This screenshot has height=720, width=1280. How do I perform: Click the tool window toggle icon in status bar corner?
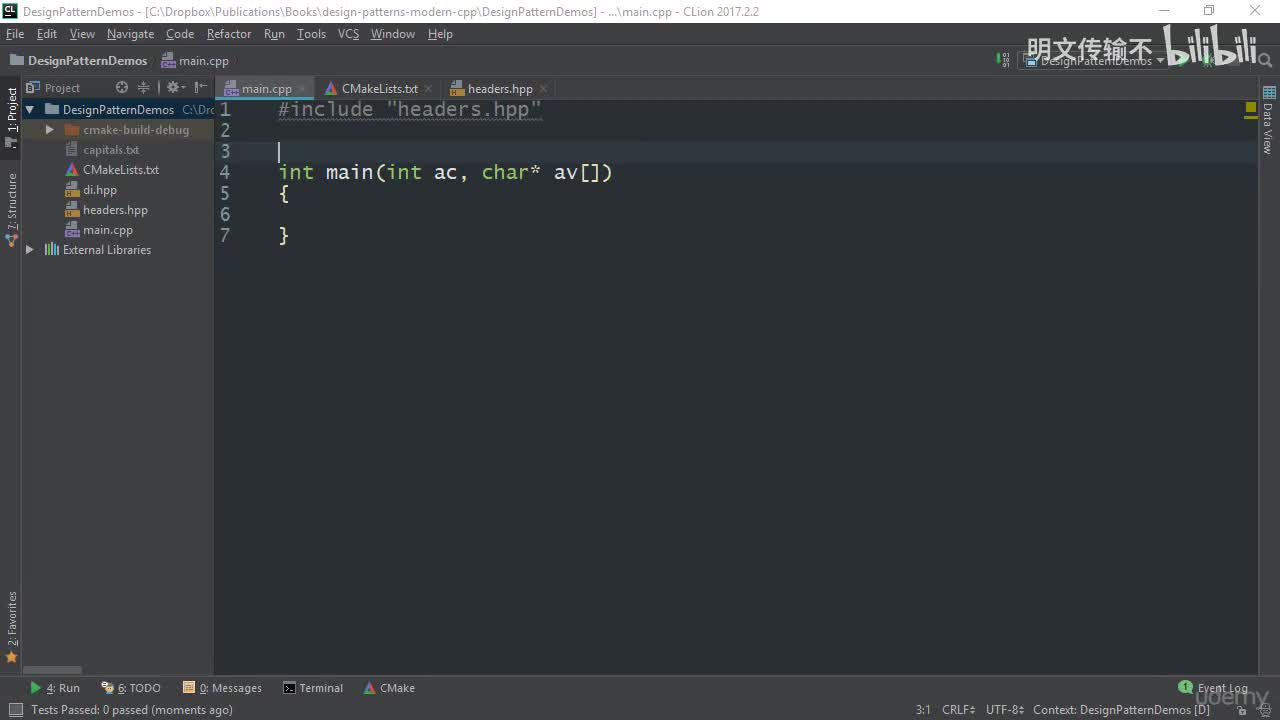point(15,710)
